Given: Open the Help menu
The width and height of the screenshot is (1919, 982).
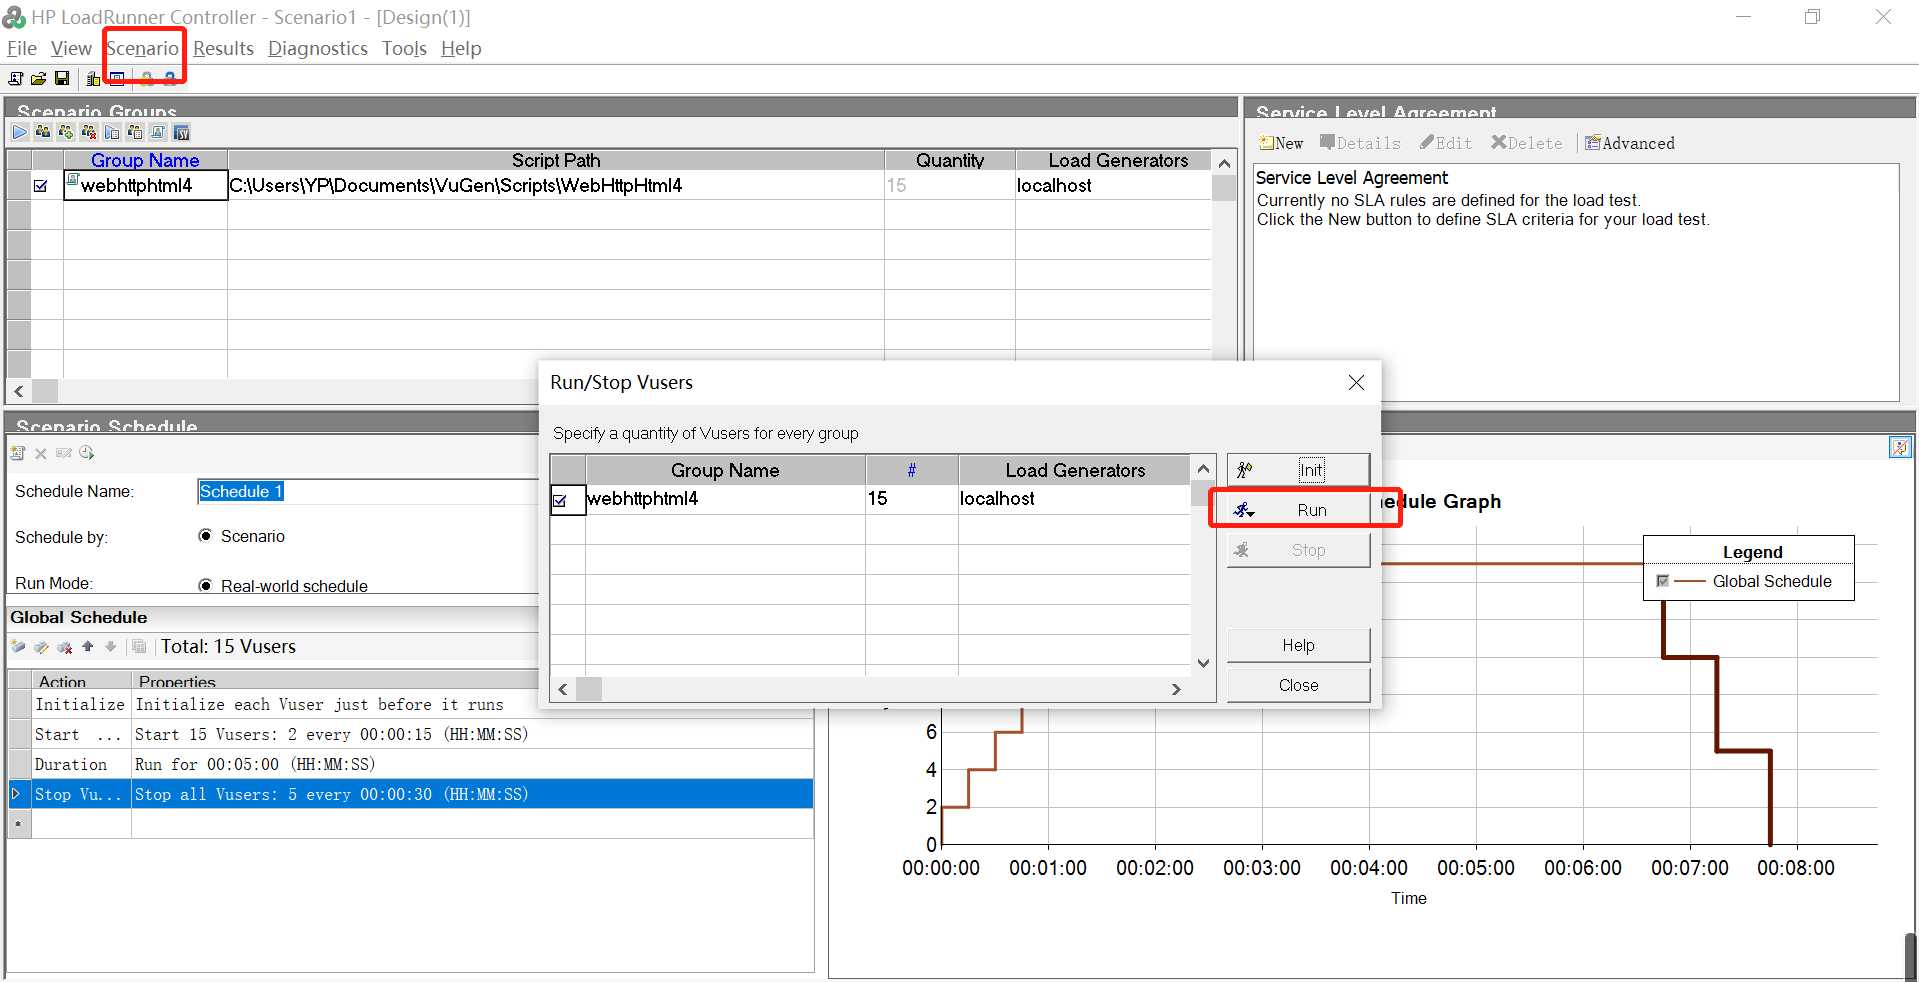Looking at the screenshot, I should click(461, 48).
